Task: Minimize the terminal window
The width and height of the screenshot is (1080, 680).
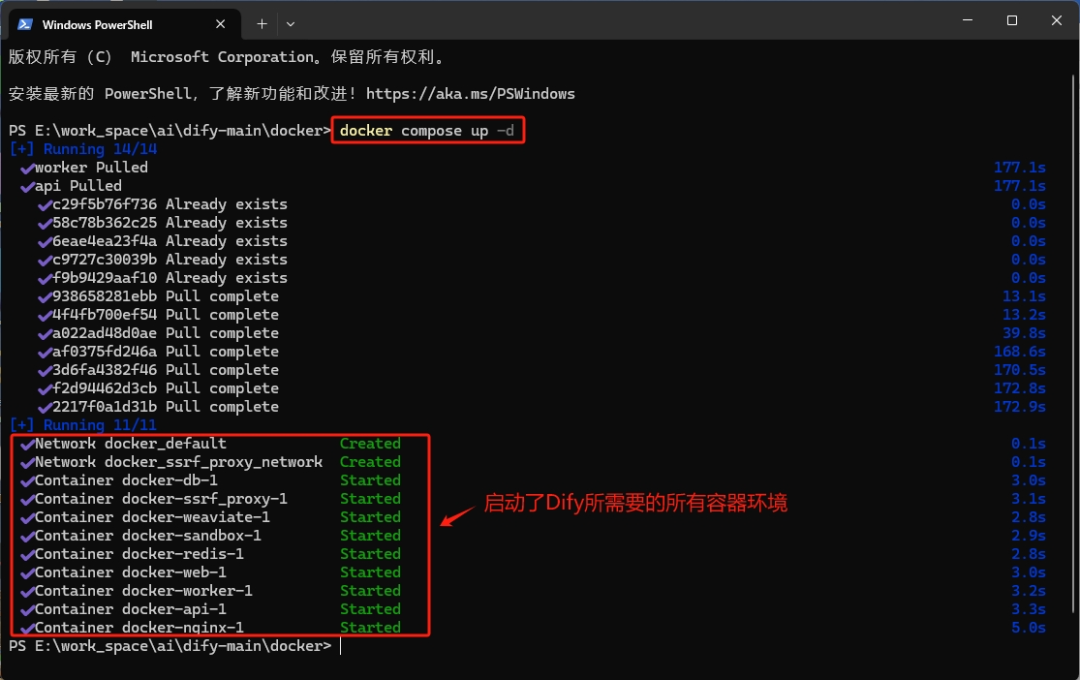Action: point(968,20)
